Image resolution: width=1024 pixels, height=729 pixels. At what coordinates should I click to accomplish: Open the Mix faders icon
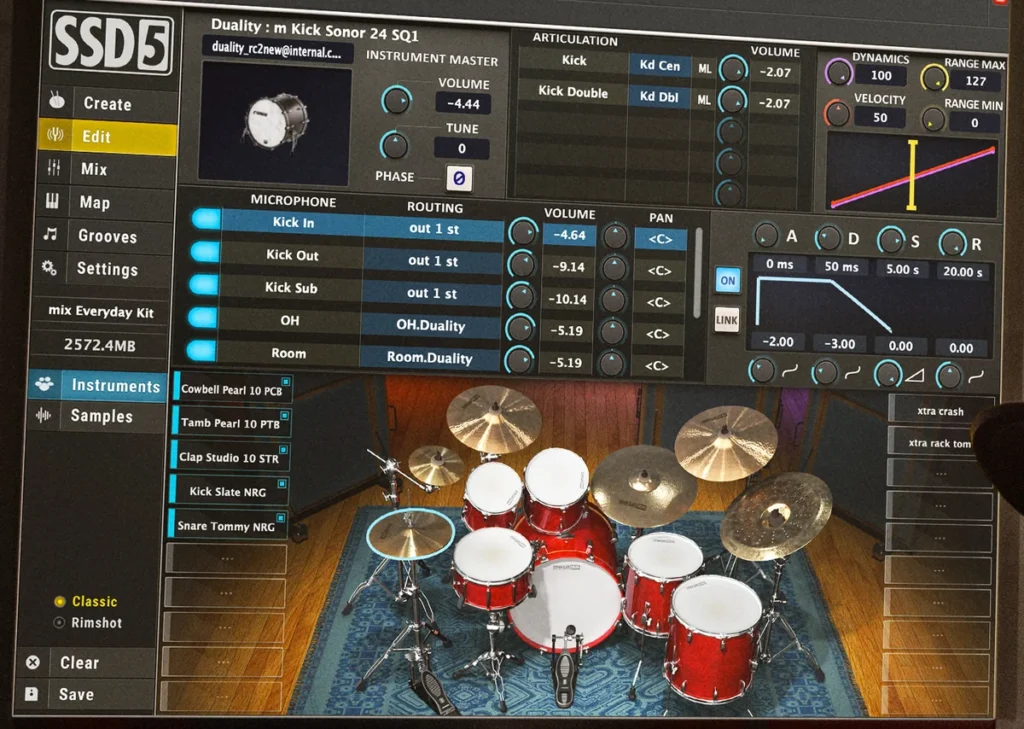[x=54, y=168]
